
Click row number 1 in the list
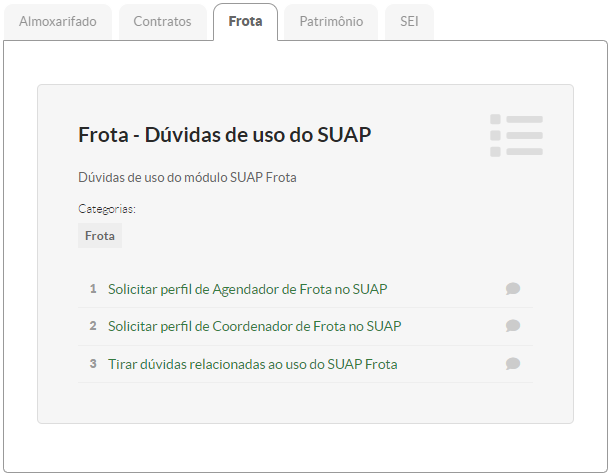click(93, 289)
